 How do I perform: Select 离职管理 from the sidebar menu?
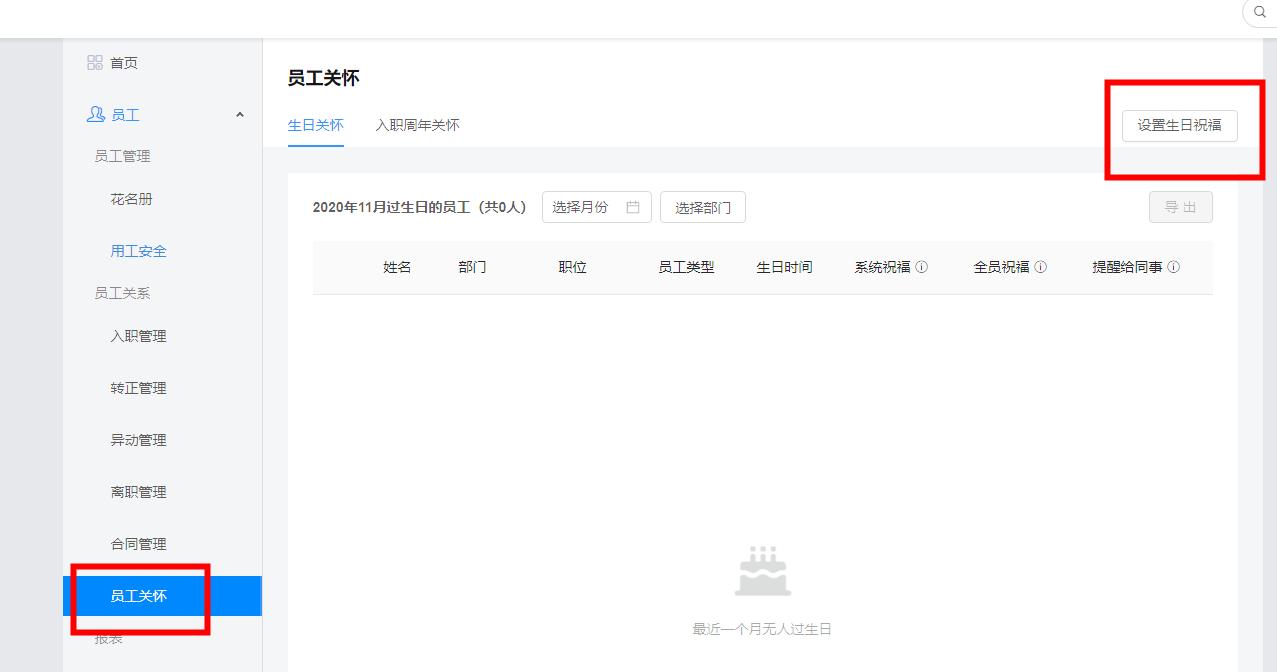[137, 491]
